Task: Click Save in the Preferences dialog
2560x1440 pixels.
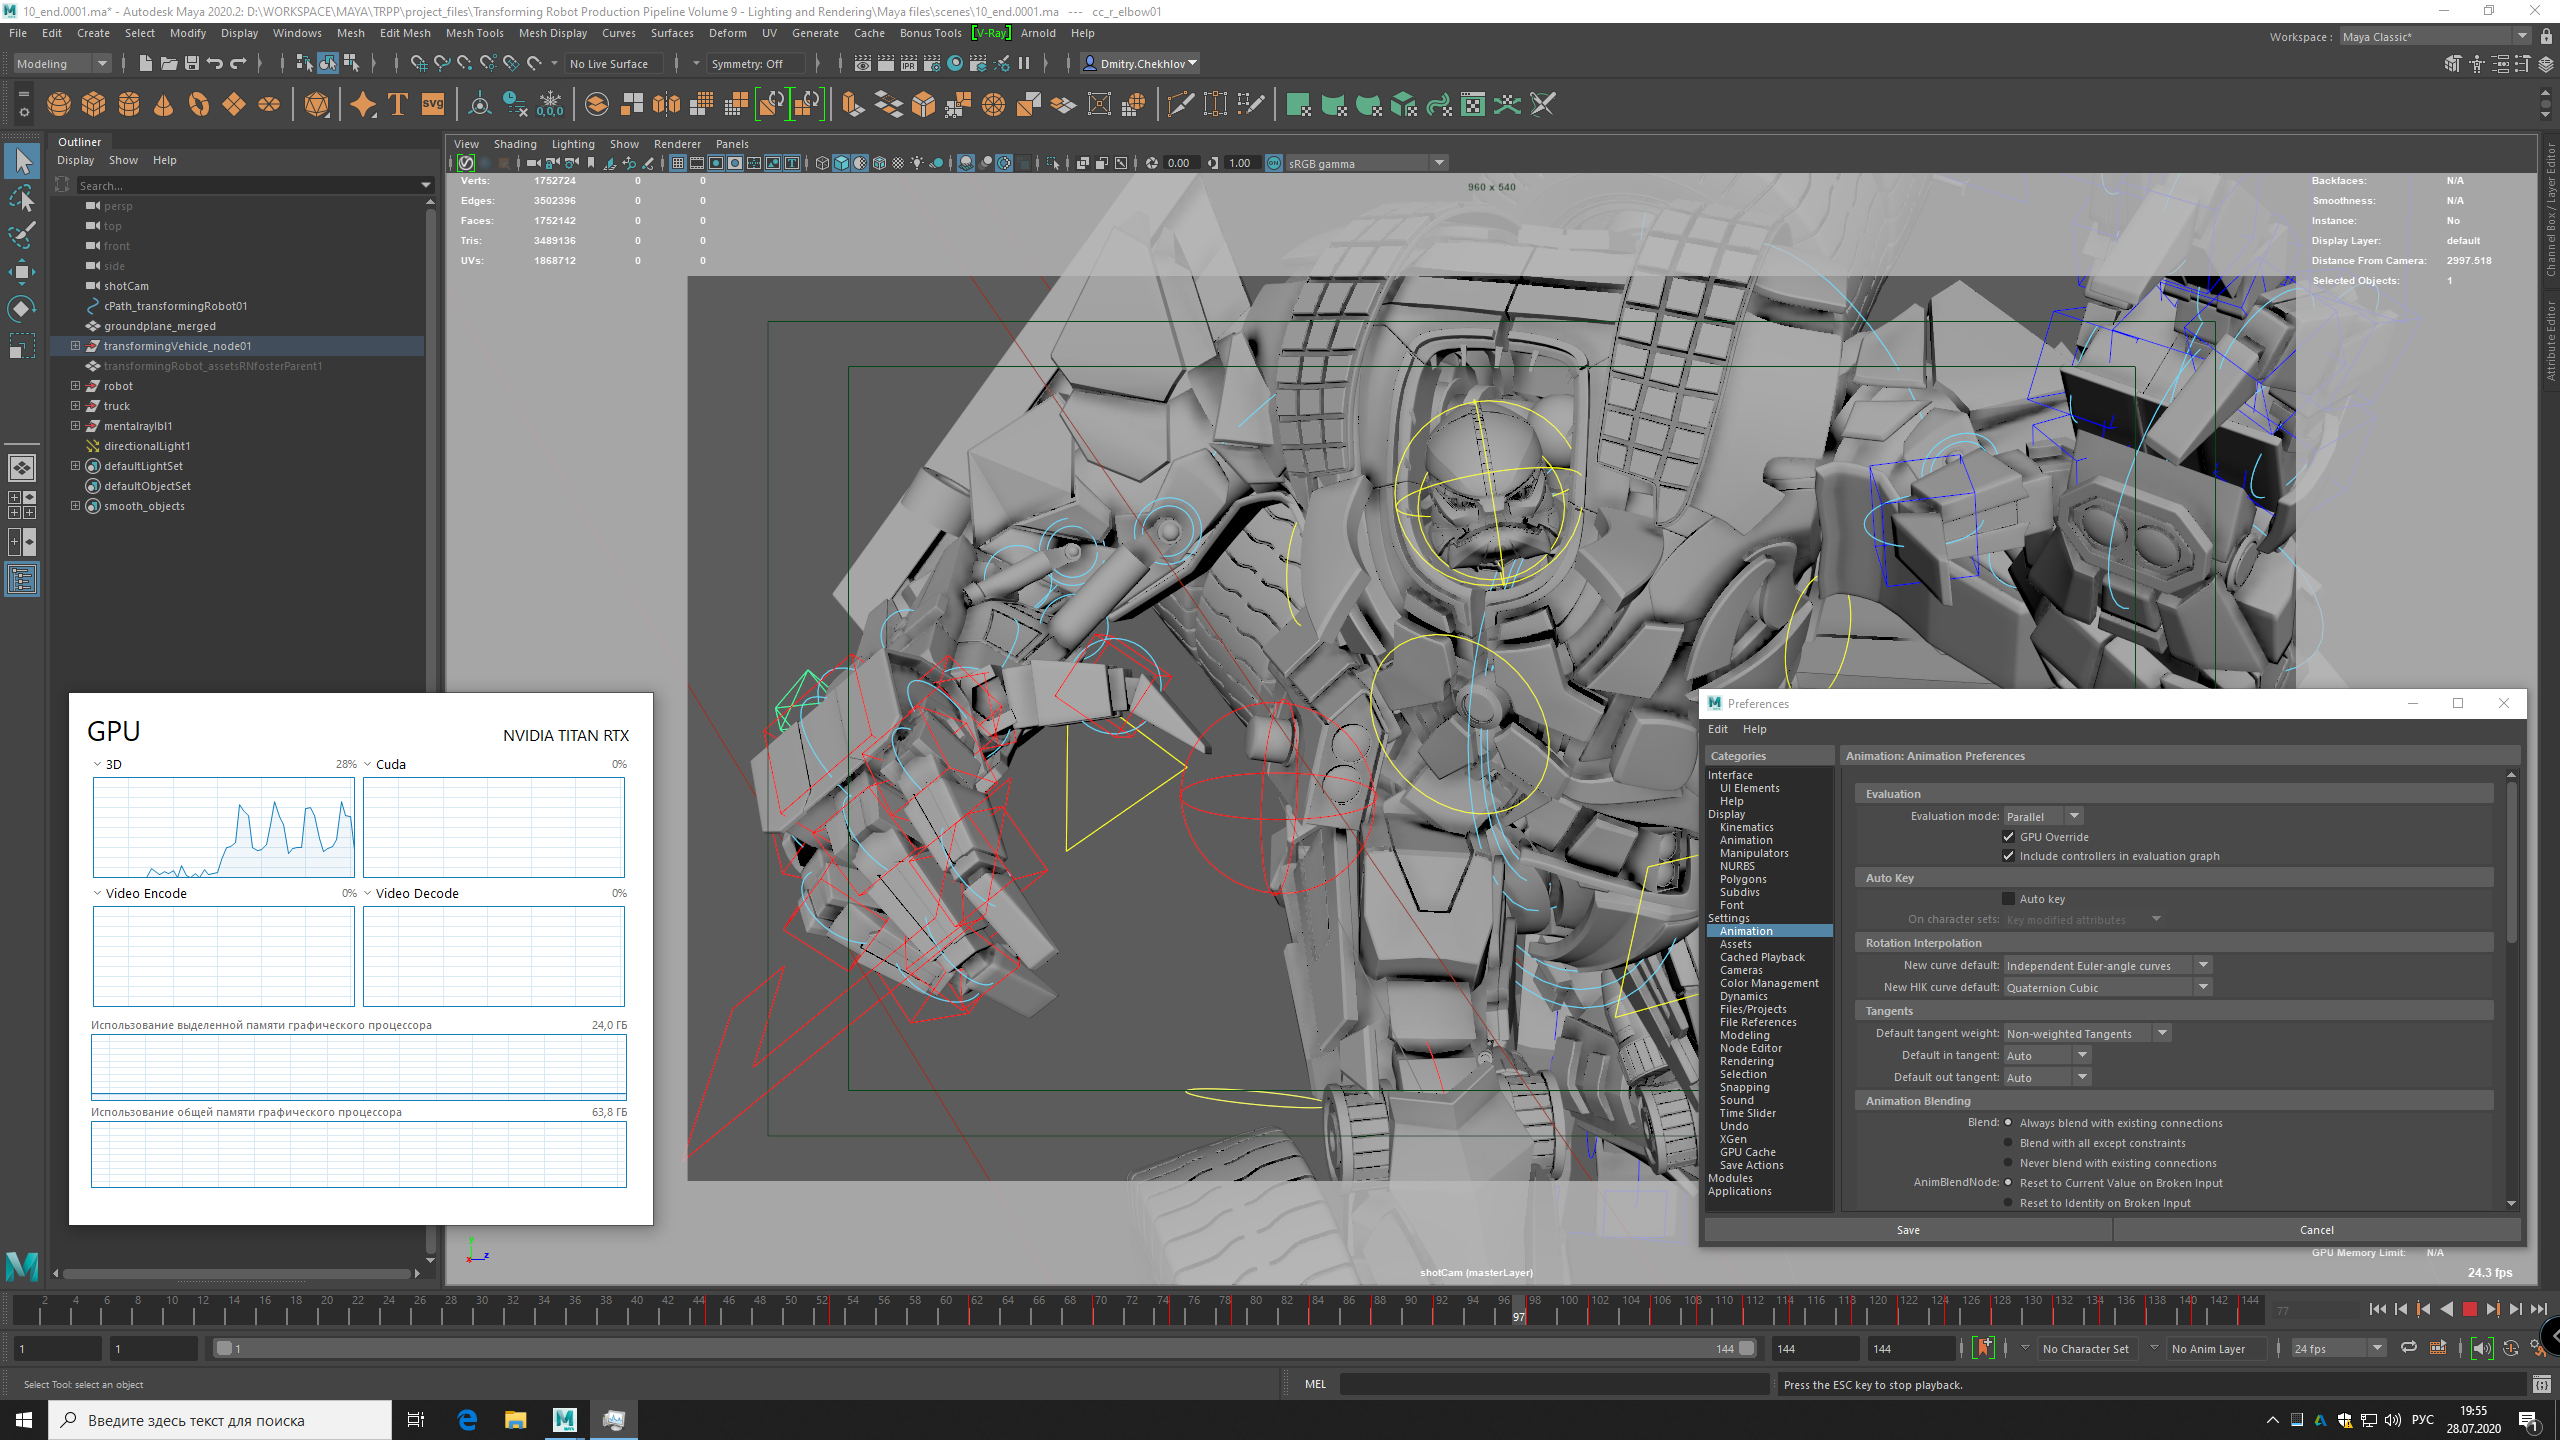Action: tap(1908, 1229)
